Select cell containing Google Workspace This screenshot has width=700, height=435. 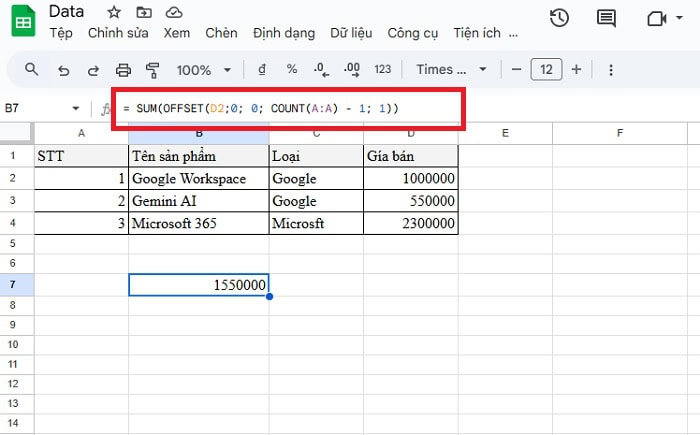[x=198, y=178]
